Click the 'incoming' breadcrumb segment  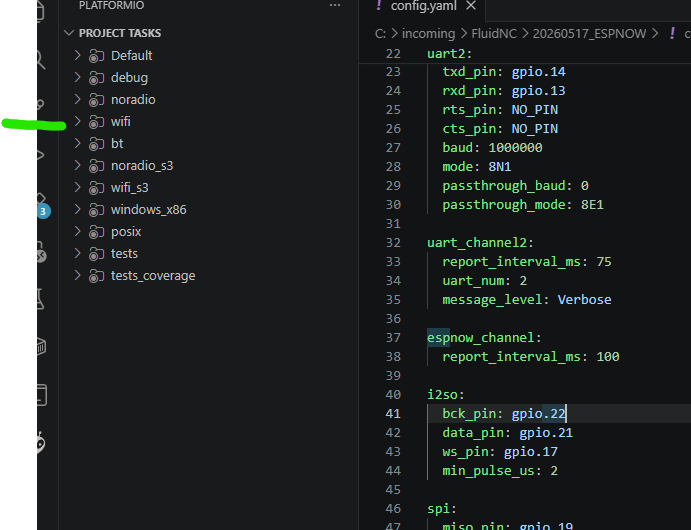point(428,33)
